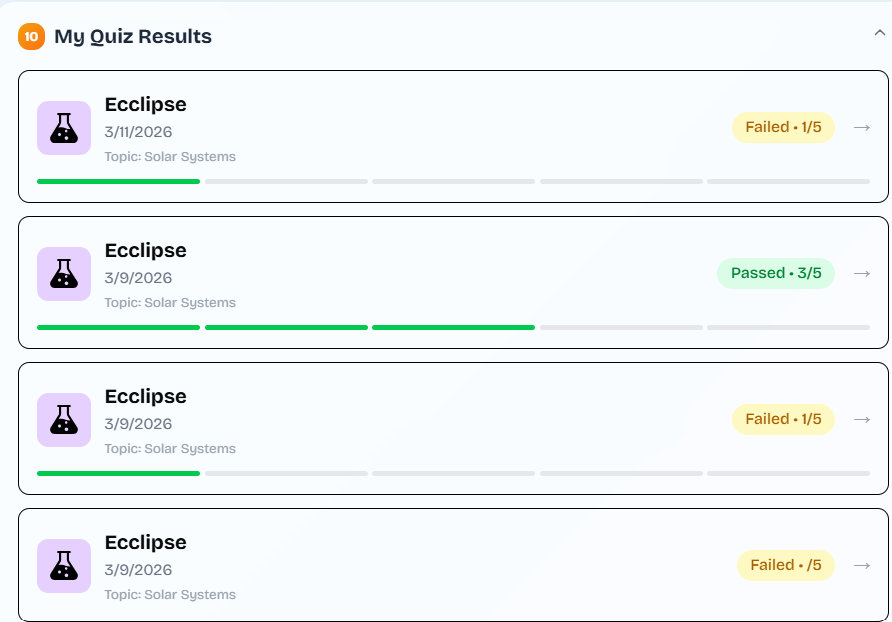The height and width of the screenshot is (622, 892).
Task: Click the flask icon on the 3/11/2026 quiz
Action: pyautogui.click(x=64, y=128)
